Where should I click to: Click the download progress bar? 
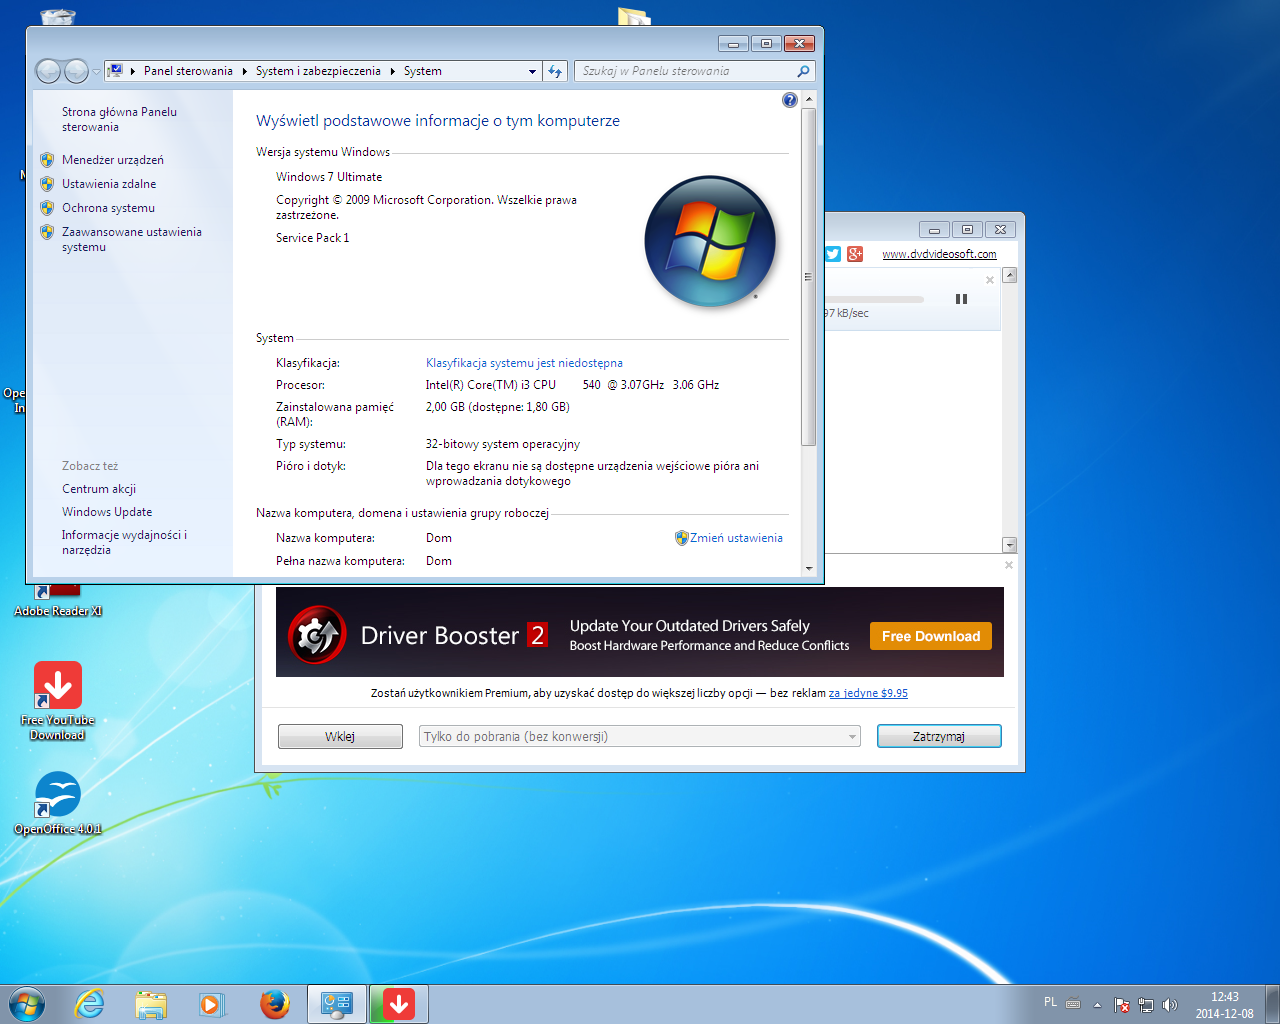[874, 299]
